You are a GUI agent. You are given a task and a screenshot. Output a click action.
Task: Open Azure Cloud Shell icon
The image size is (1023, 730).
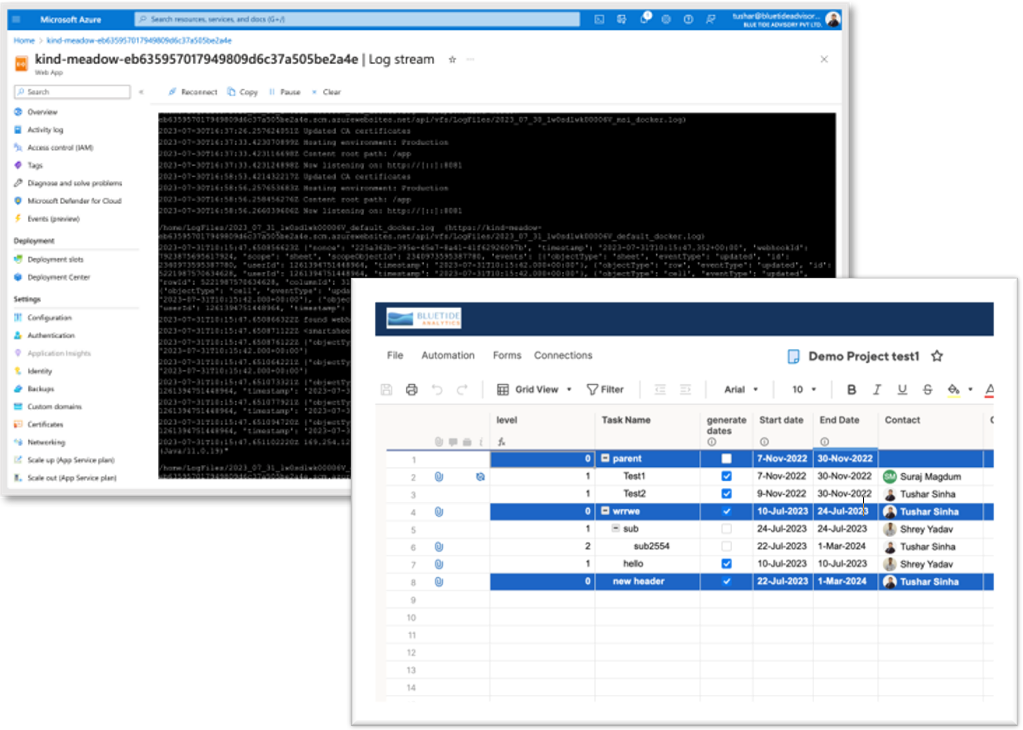(x=599, y=19)
